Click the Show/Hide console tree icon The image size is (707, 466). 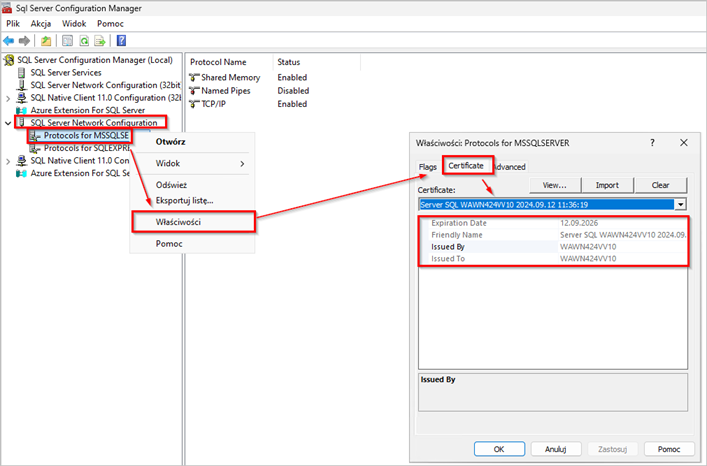[x=67, y=41]
